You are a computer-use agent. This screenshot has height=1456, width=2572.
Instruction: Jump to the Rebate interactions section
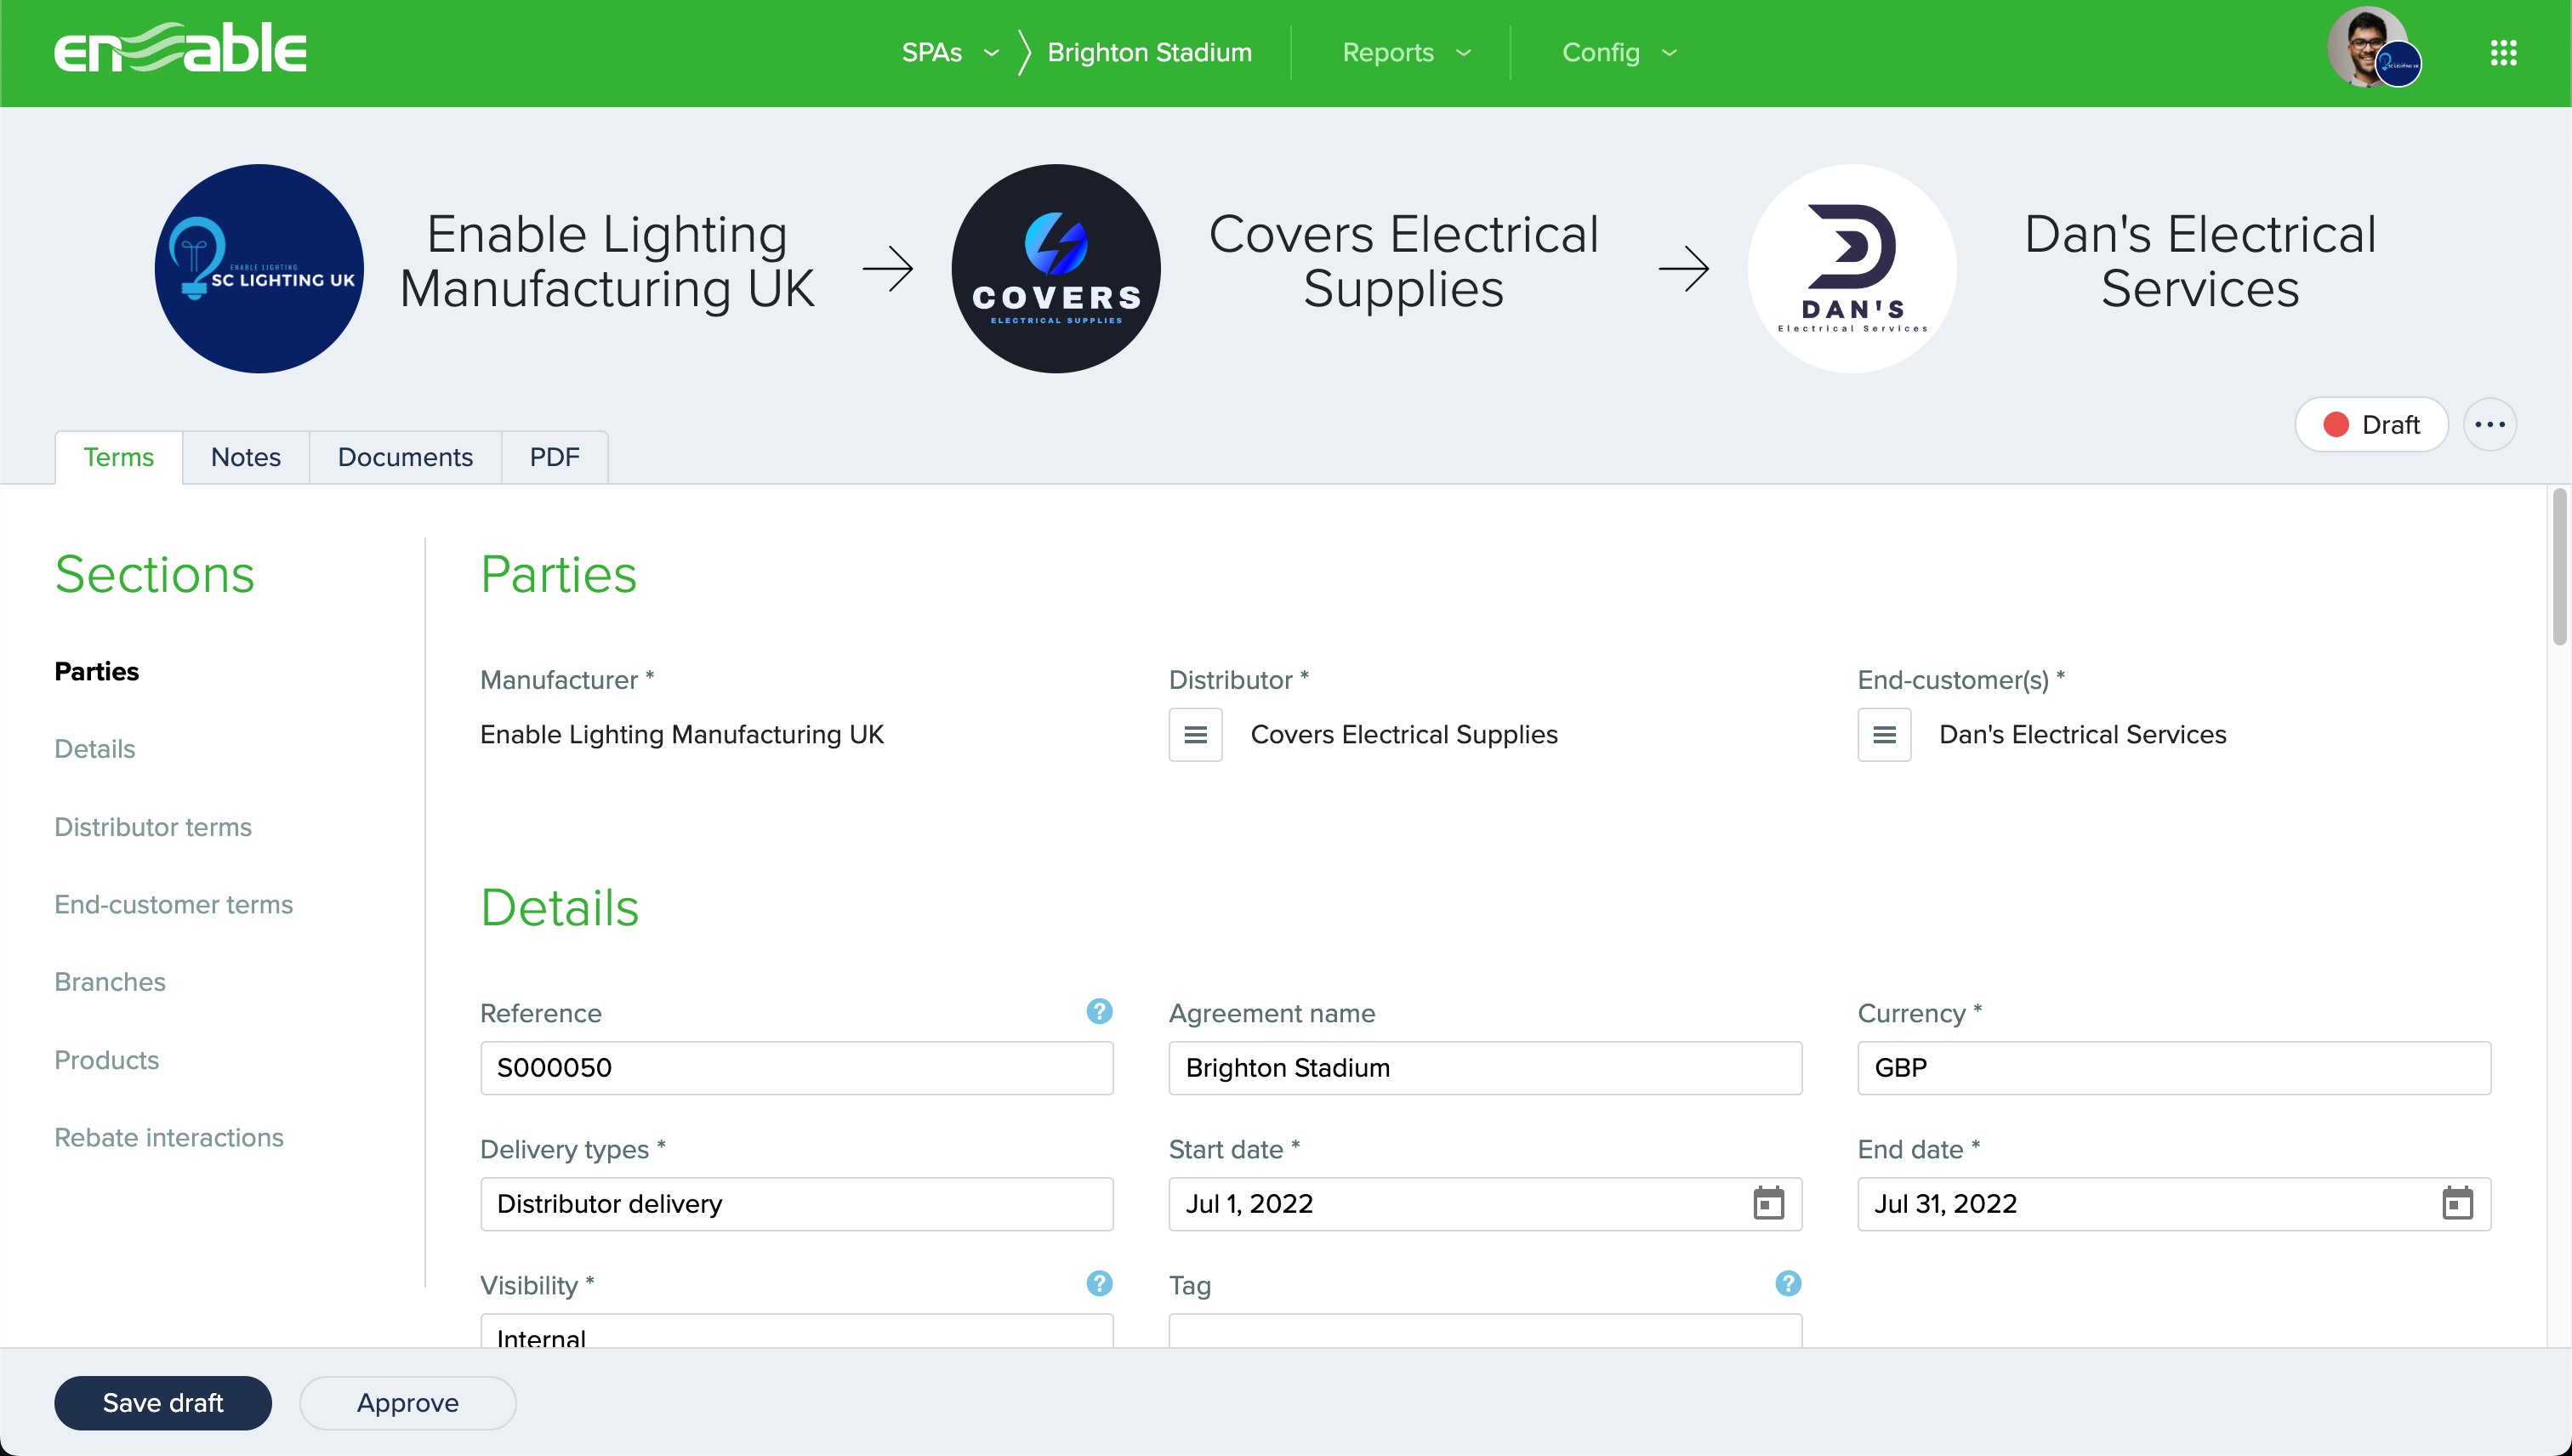click(x=168, y=1138)
